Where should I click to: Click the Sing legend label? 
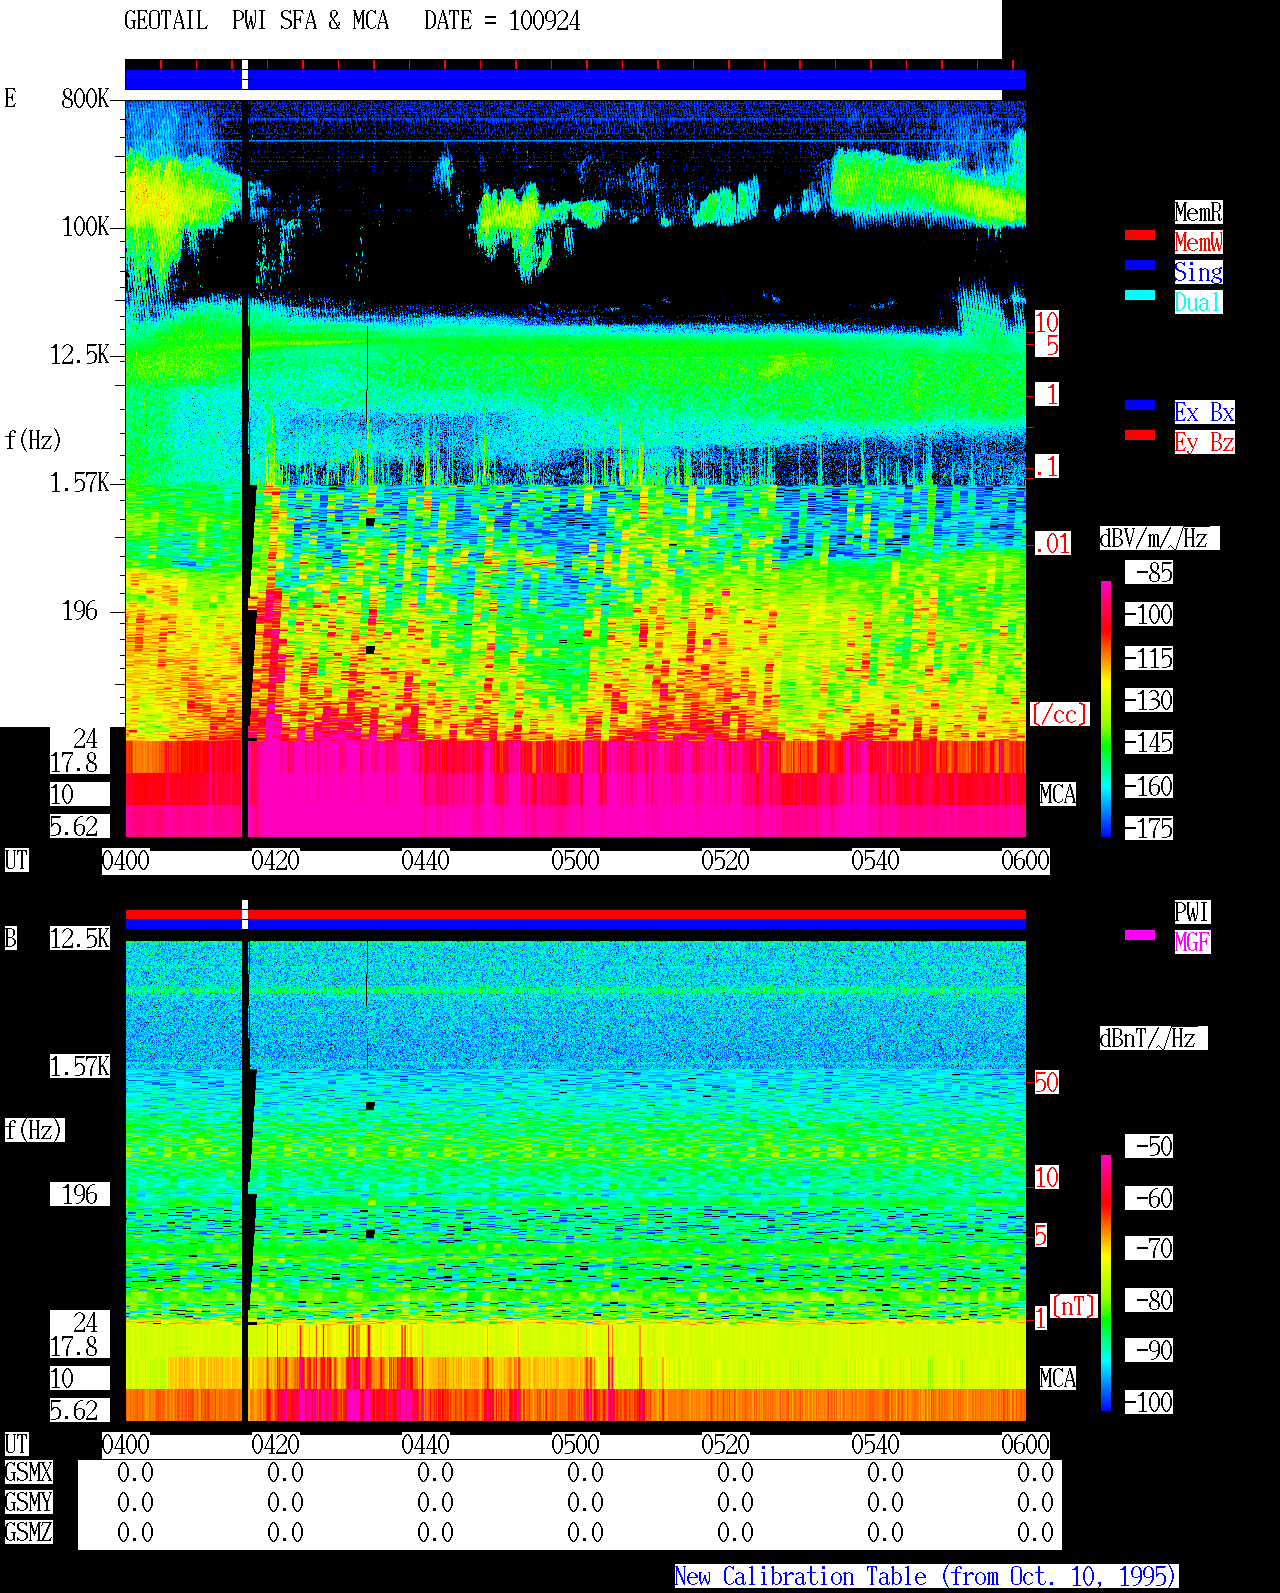pyautogui.click(x=1198, y=272)
